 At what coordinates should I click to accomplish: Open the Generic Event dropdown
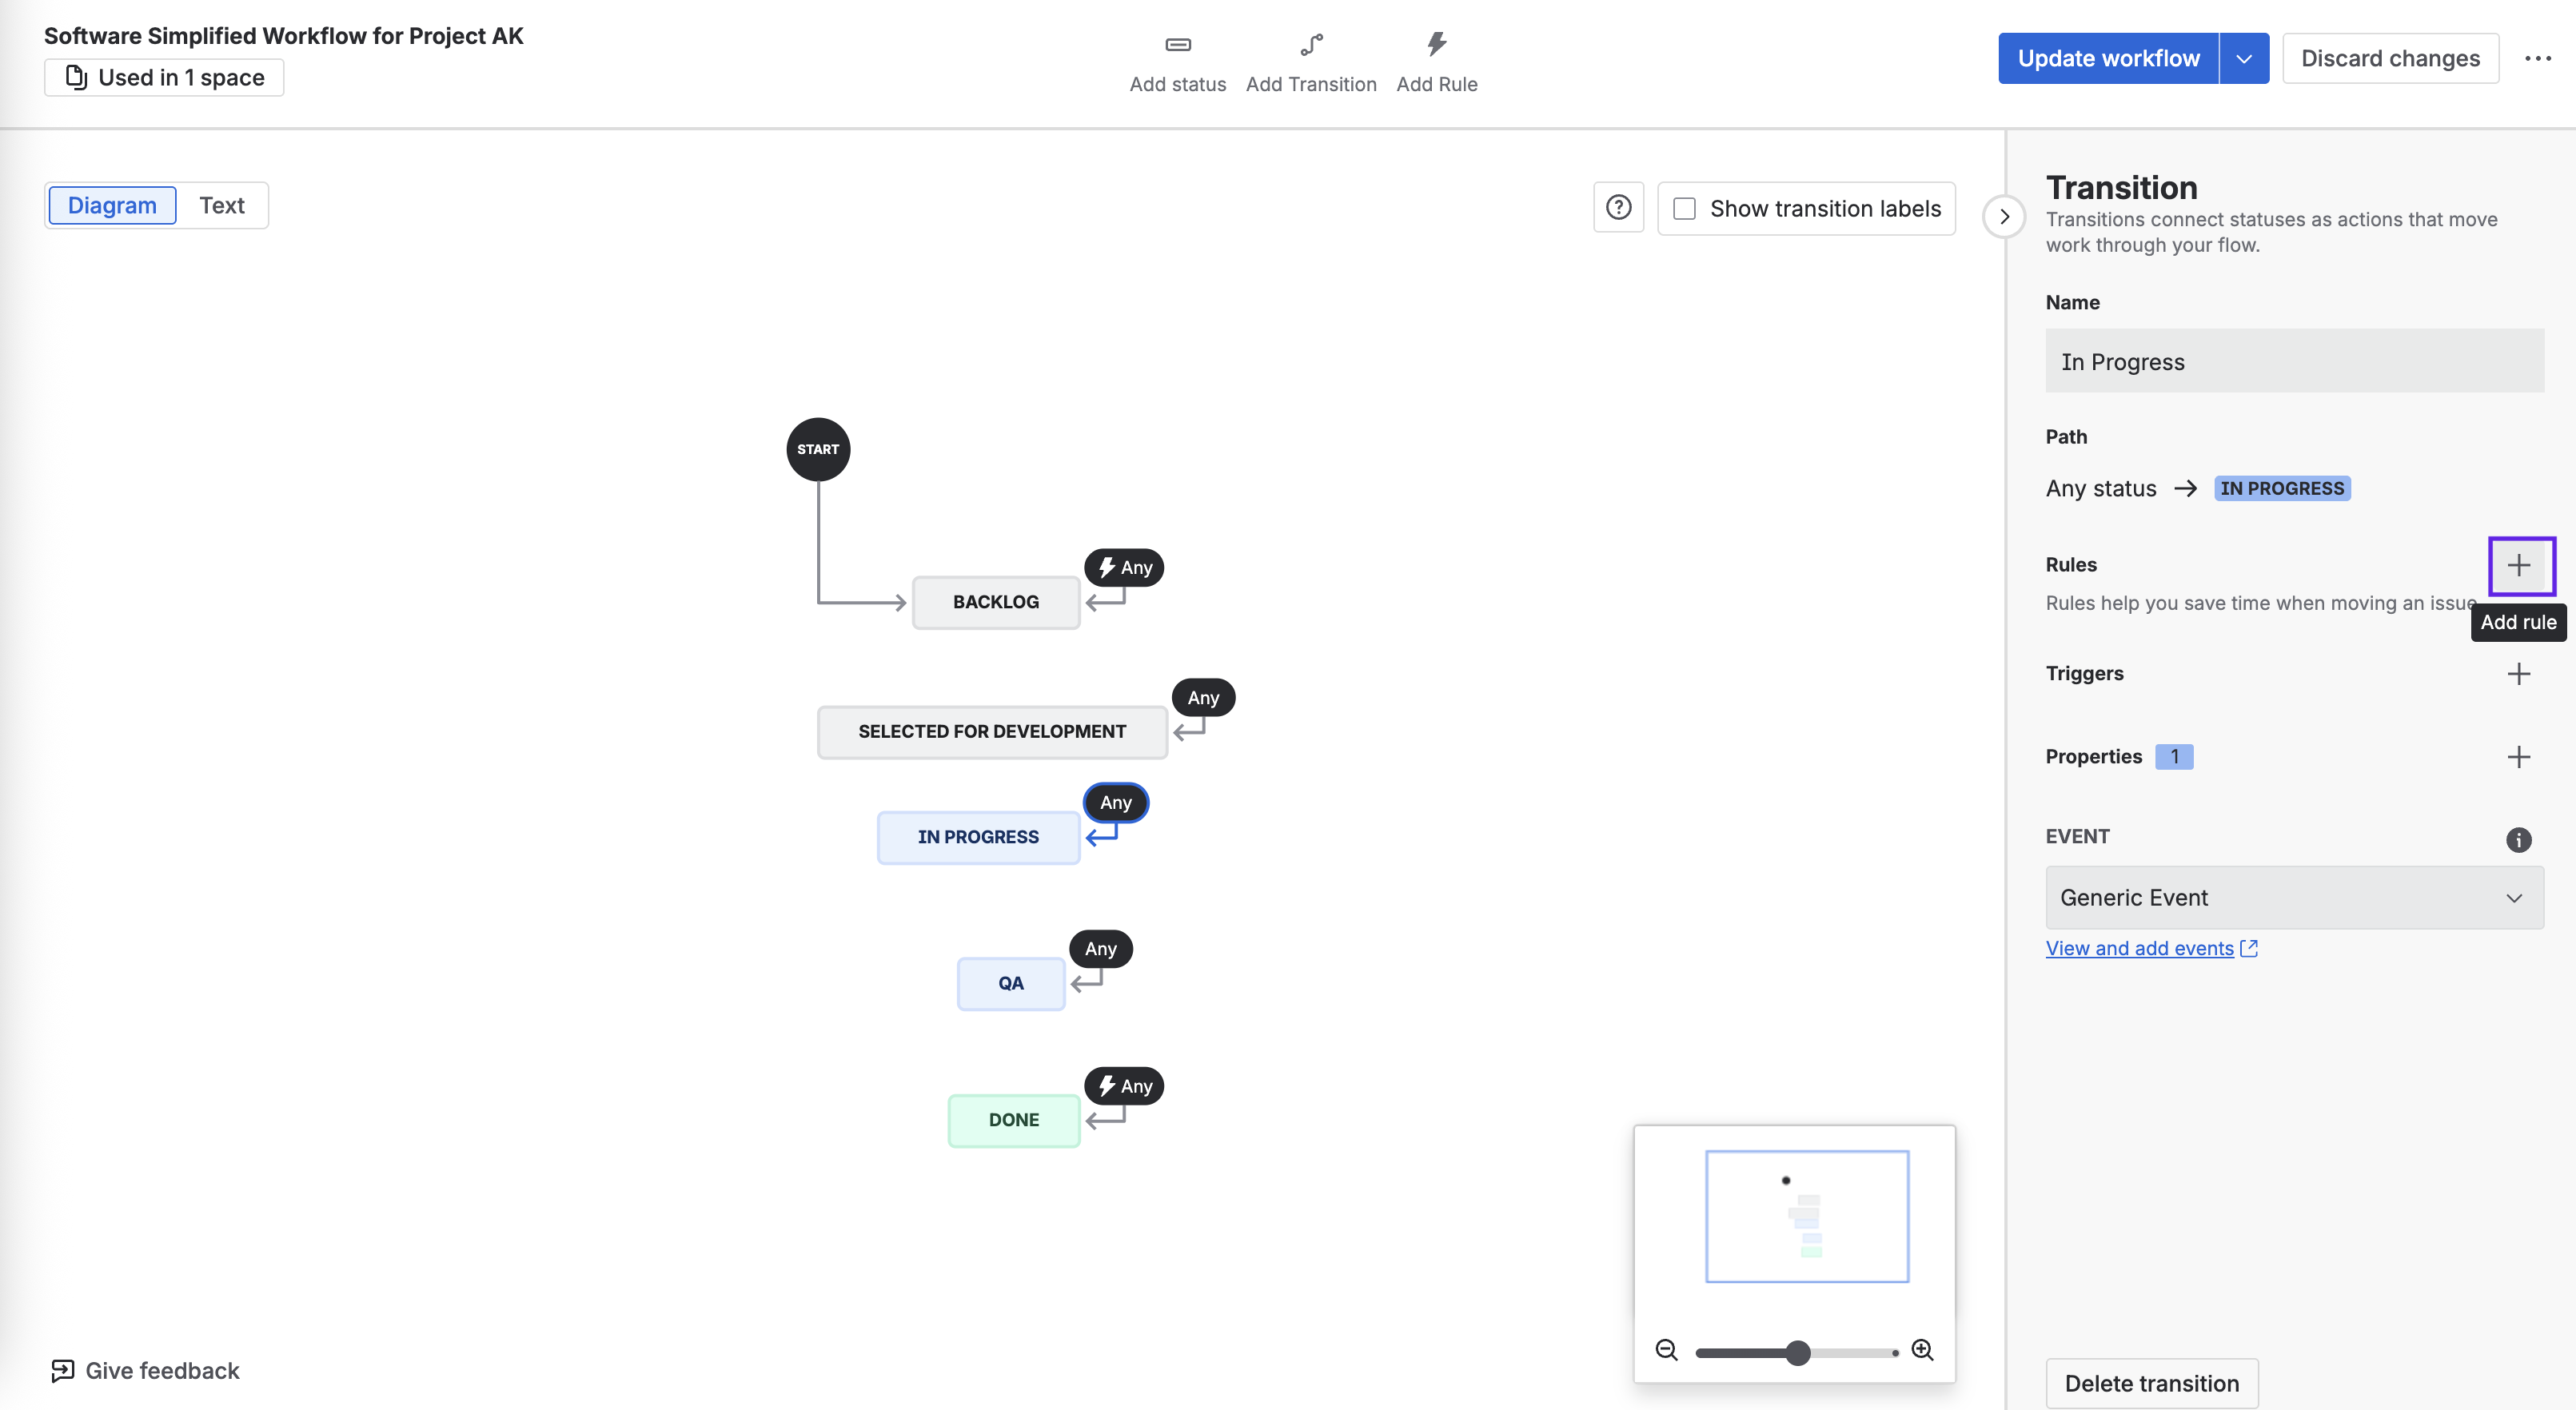tap(2294, 898)
